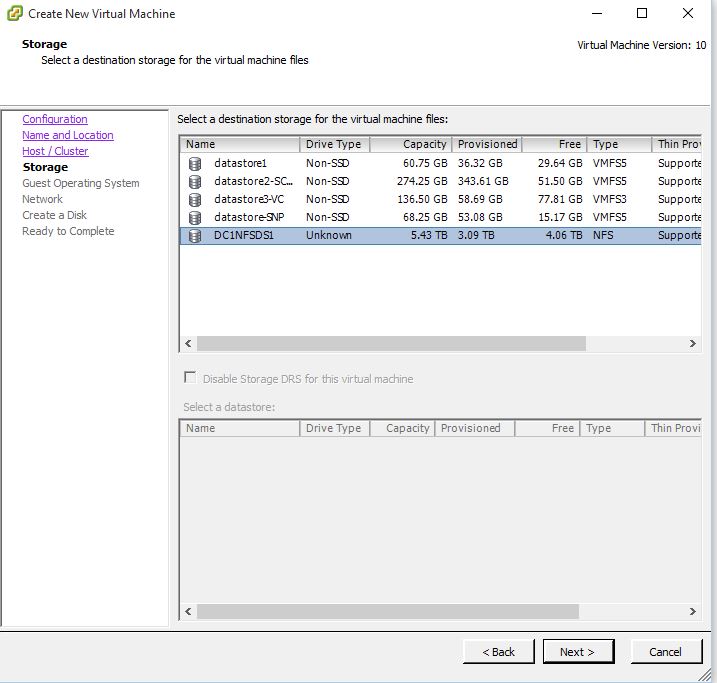Click the VMFS3 type cell
The image size is (717, 683).
(x=610, y=199)
